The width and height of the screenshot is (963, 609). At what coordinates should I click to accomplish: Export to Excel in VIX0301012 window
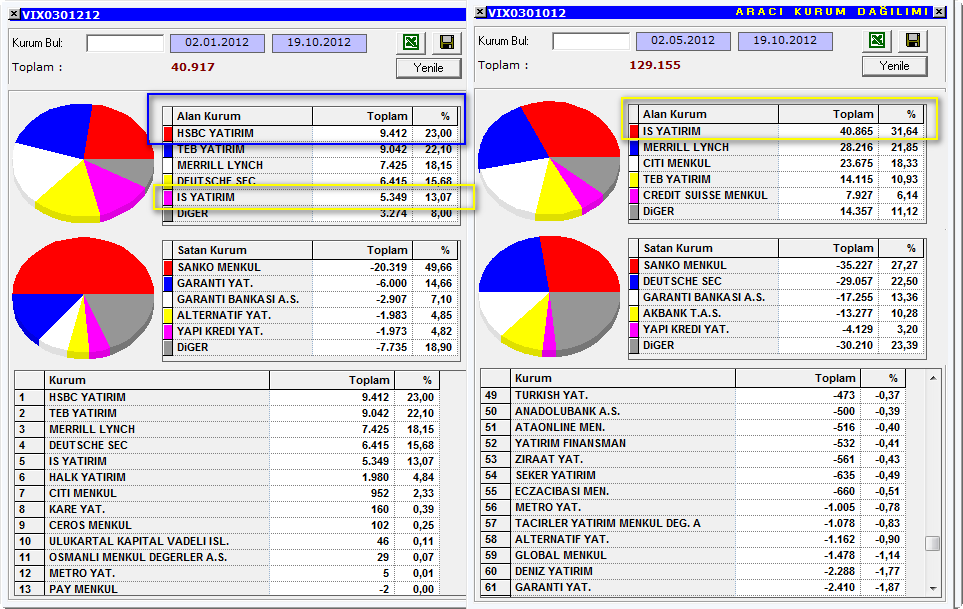coord(878,41)
